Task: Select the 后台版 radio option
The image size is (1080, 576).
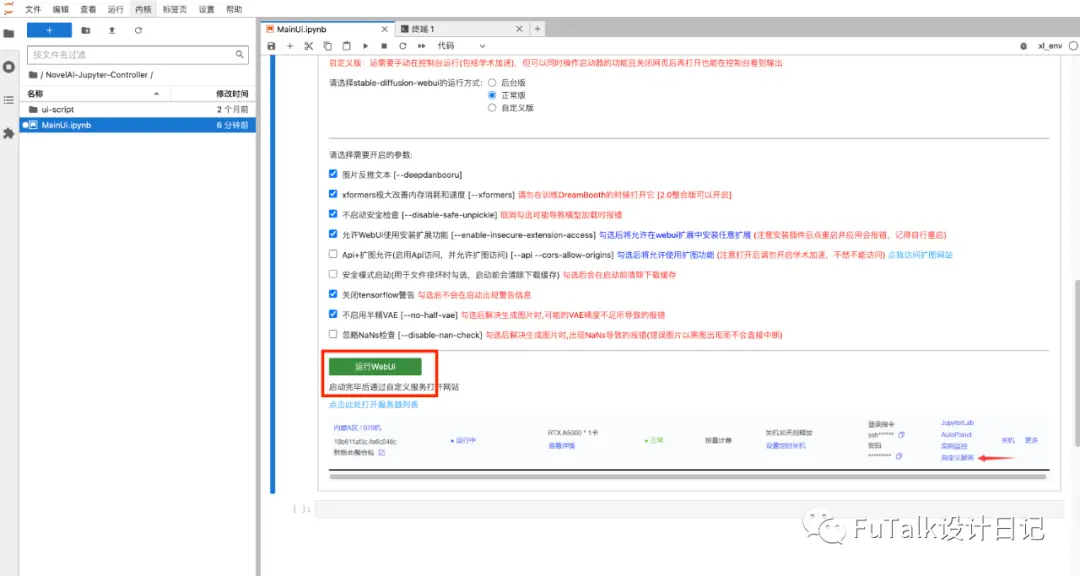Action: click(492, 83)
